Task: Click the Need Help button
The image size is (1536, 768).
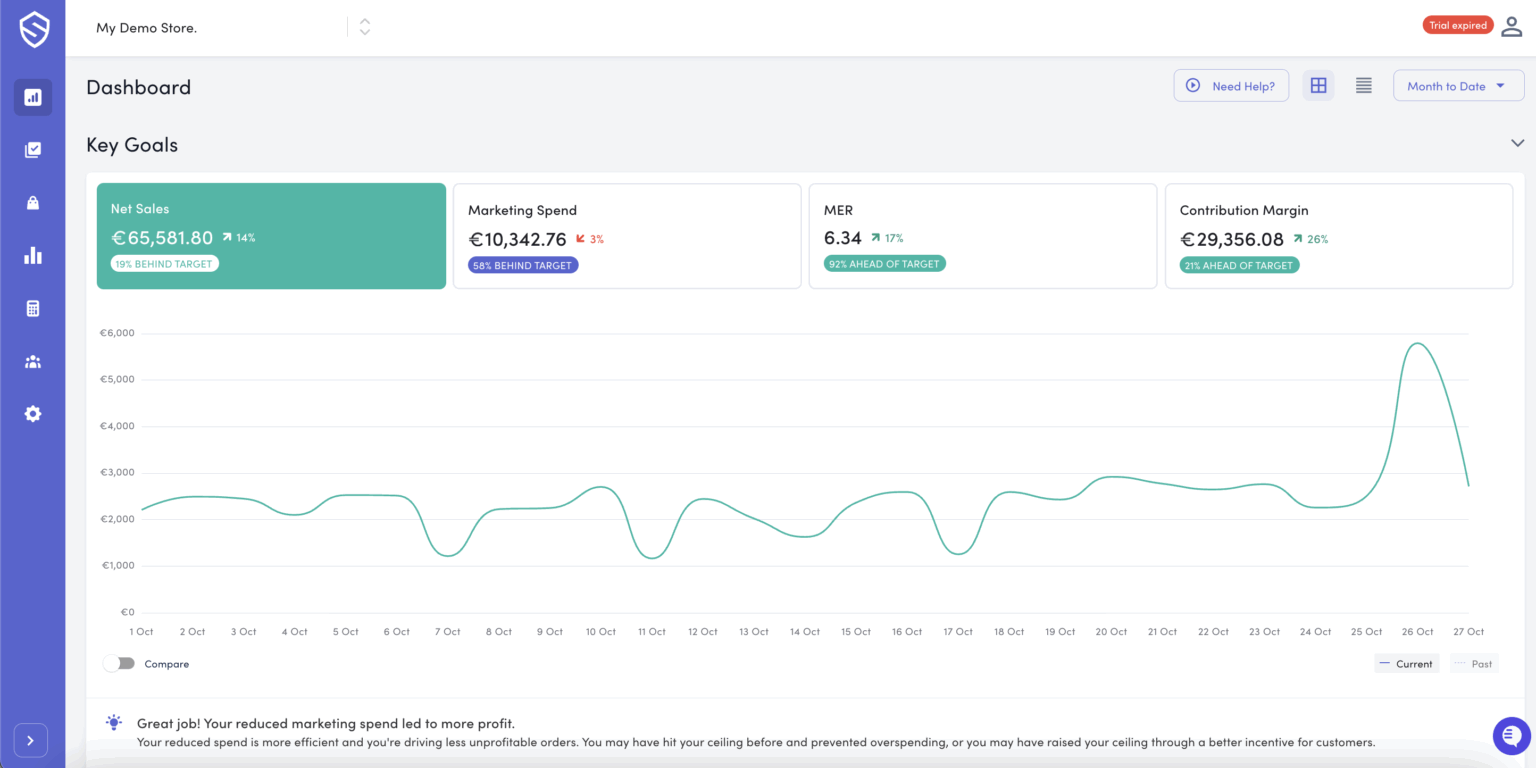Action: pos(1231,85)
